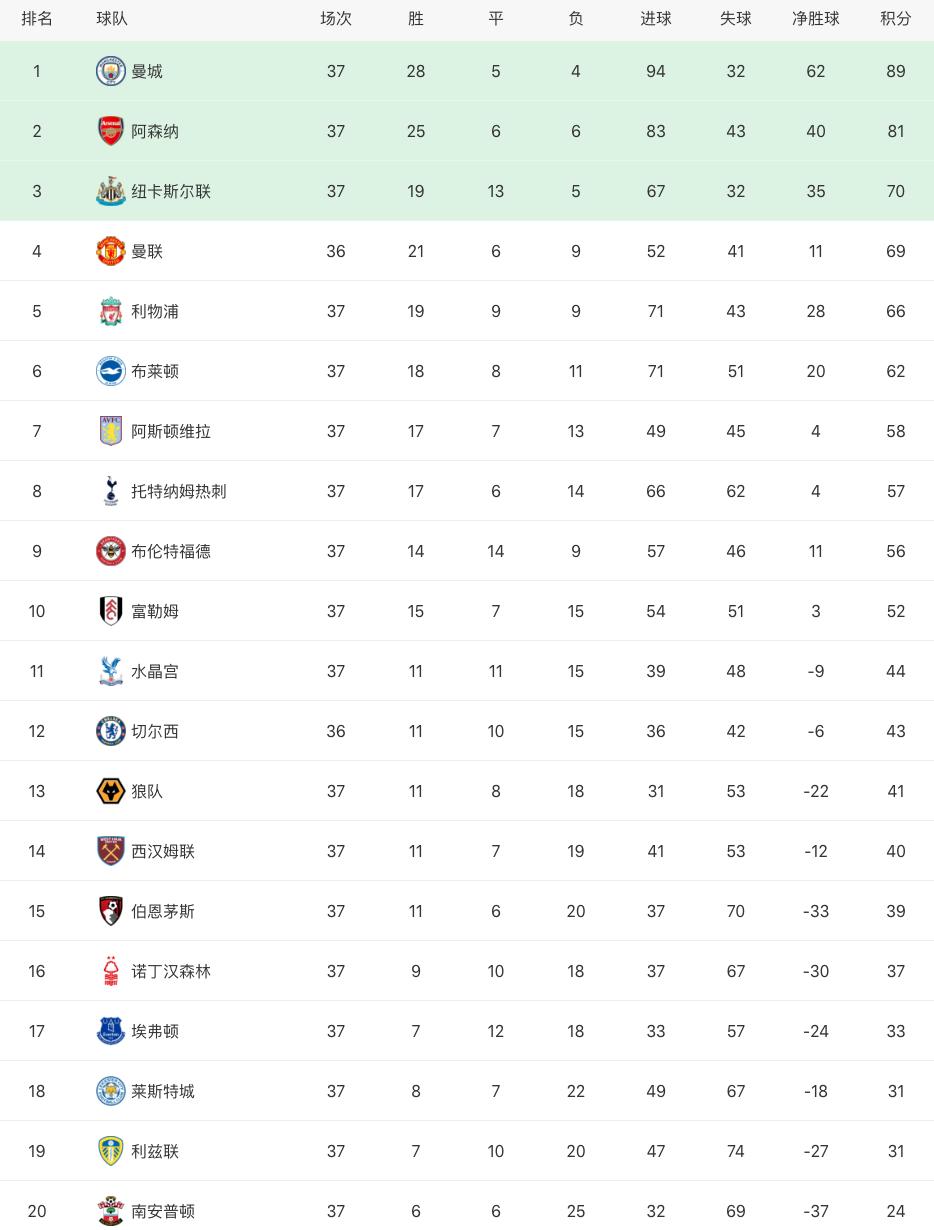This screenshot has width=934, height=1230.
Task: Select the 西汉姆联 team name
Action: click(x=163, y=851)
